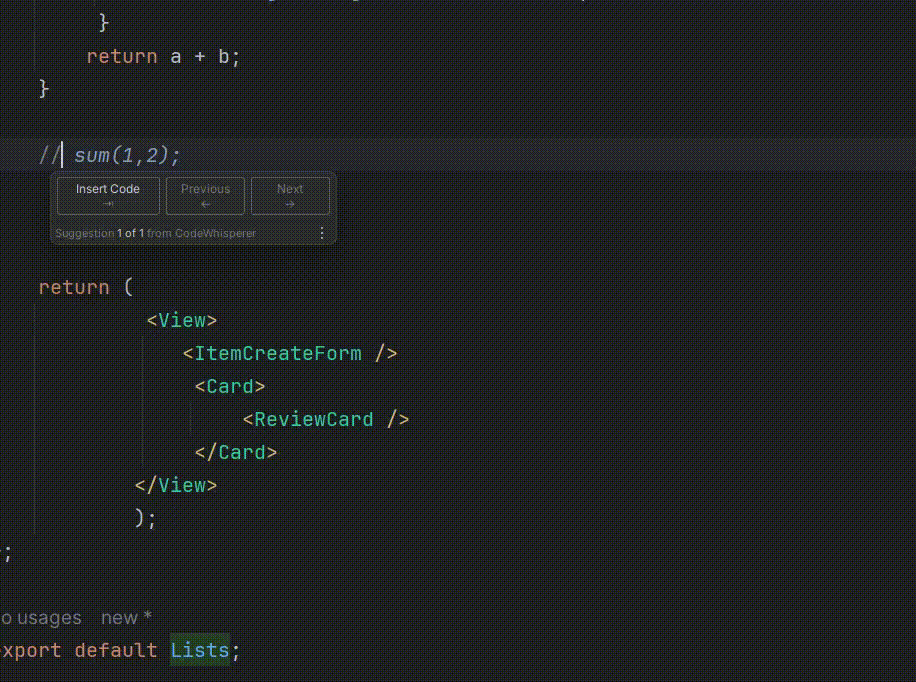This screenshot has width=916, height=682.
Task: Click the <ItemCreateForm /> tag
Action: coord(290,354)
